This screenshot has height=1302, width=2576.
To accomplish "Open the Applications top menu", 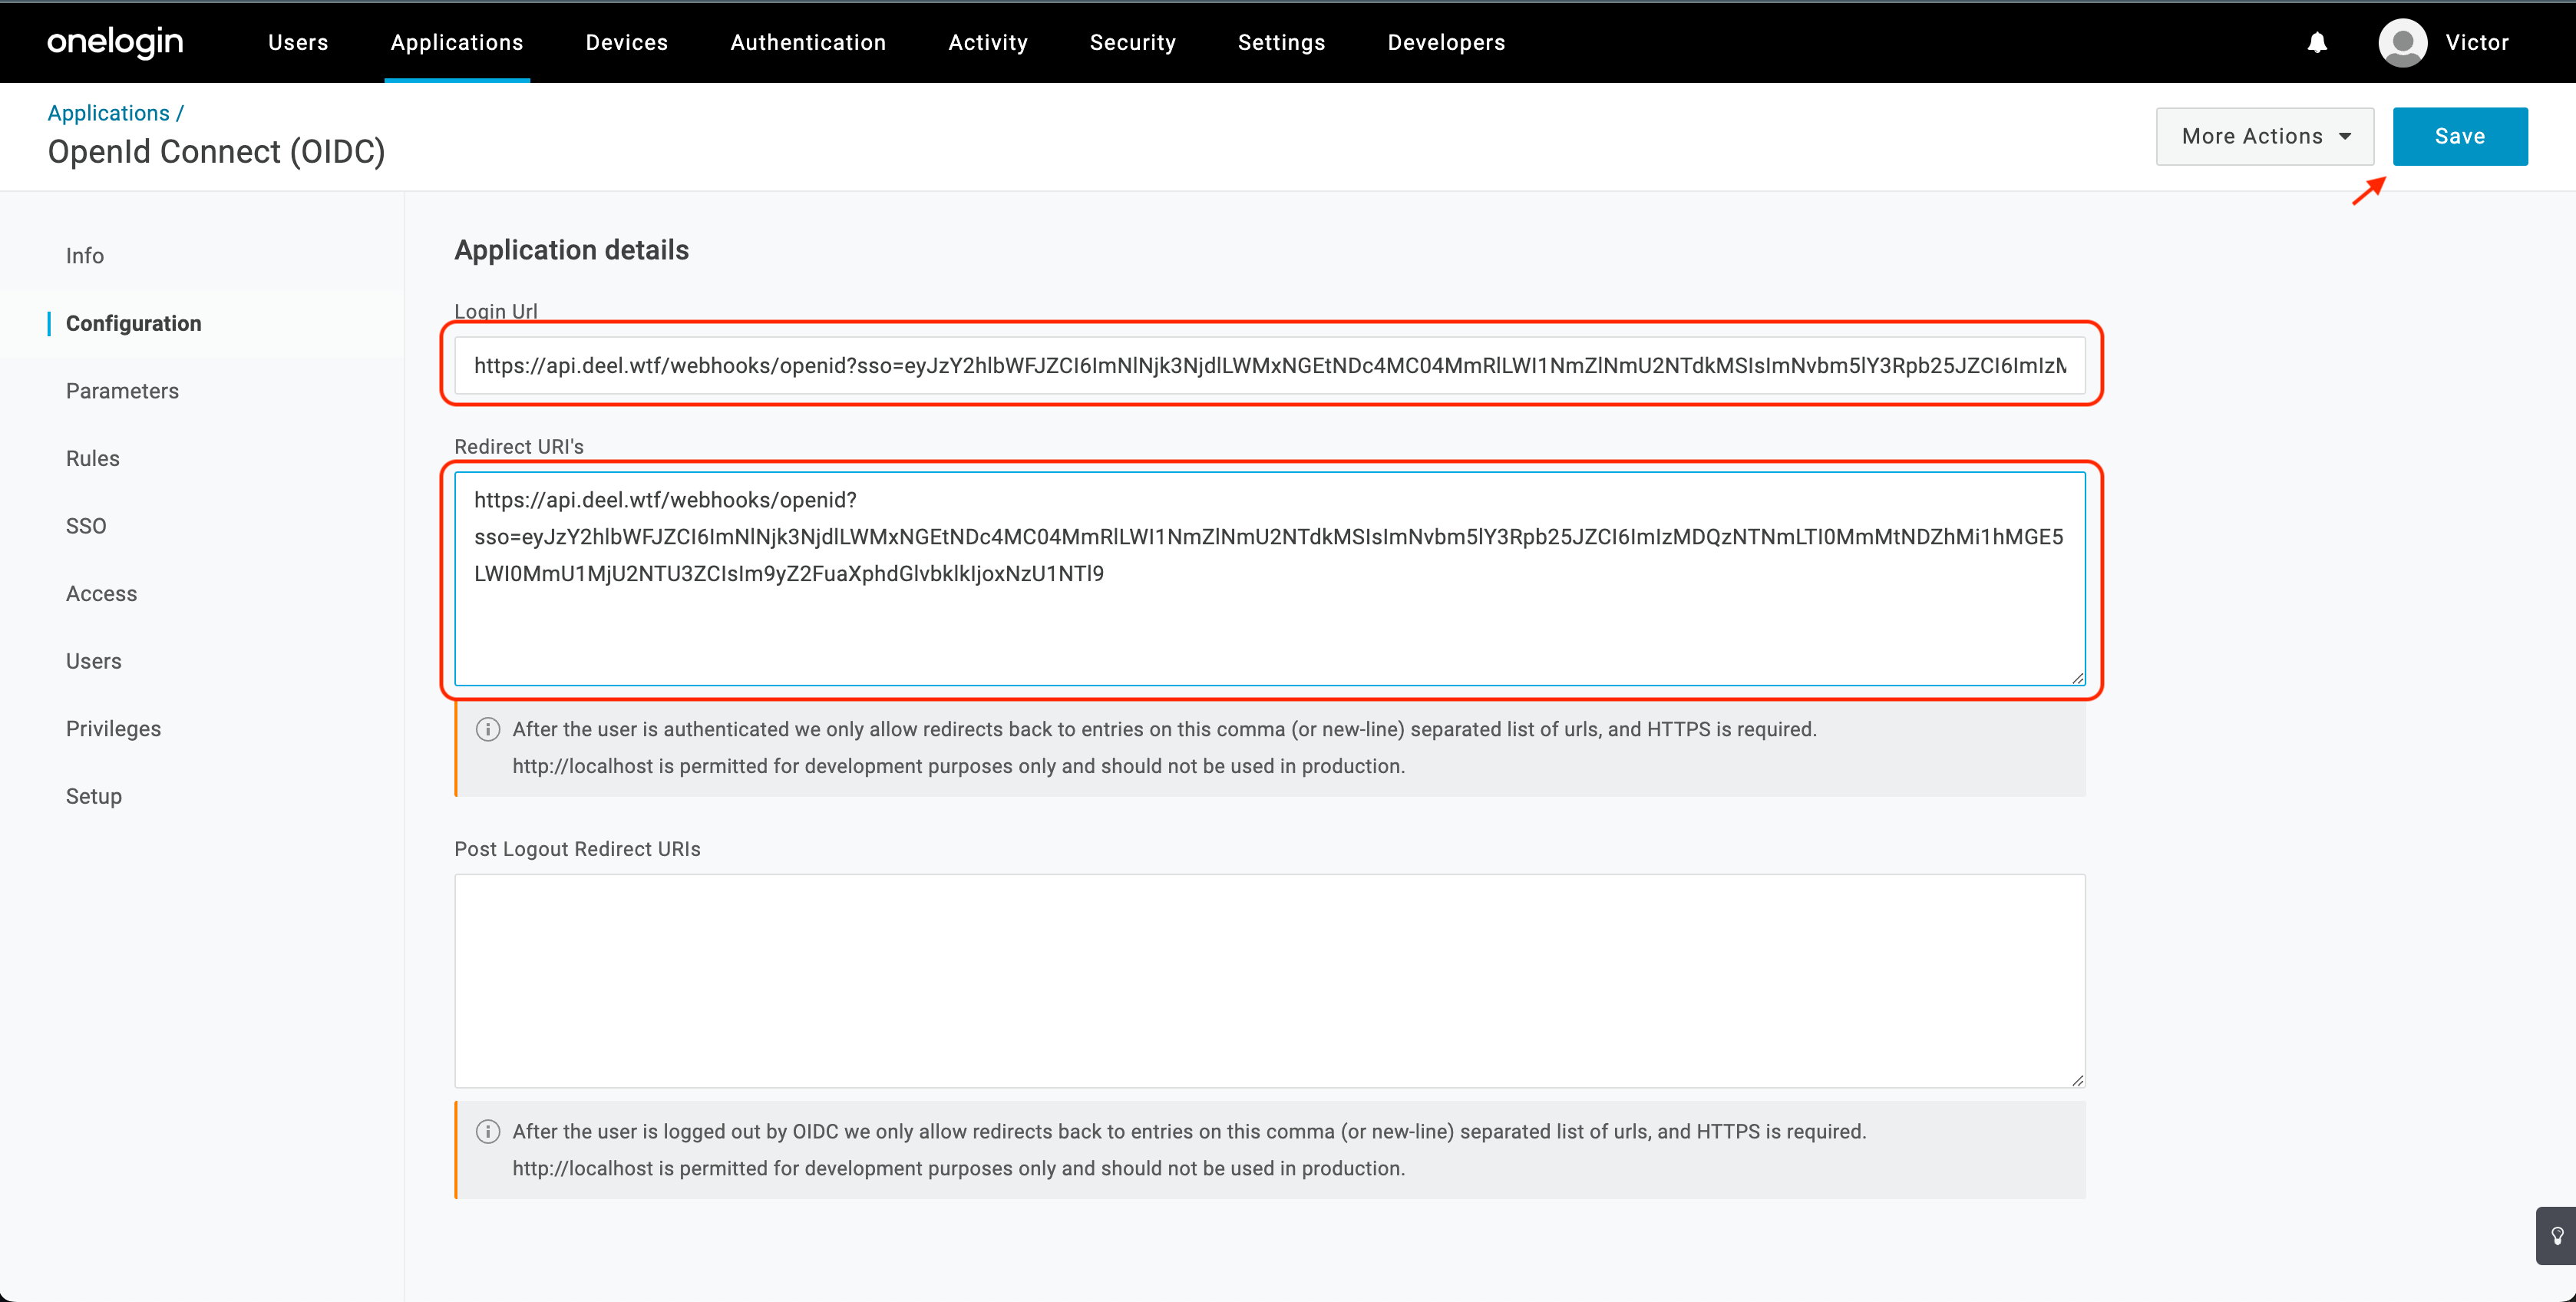I will click(457, 42).
